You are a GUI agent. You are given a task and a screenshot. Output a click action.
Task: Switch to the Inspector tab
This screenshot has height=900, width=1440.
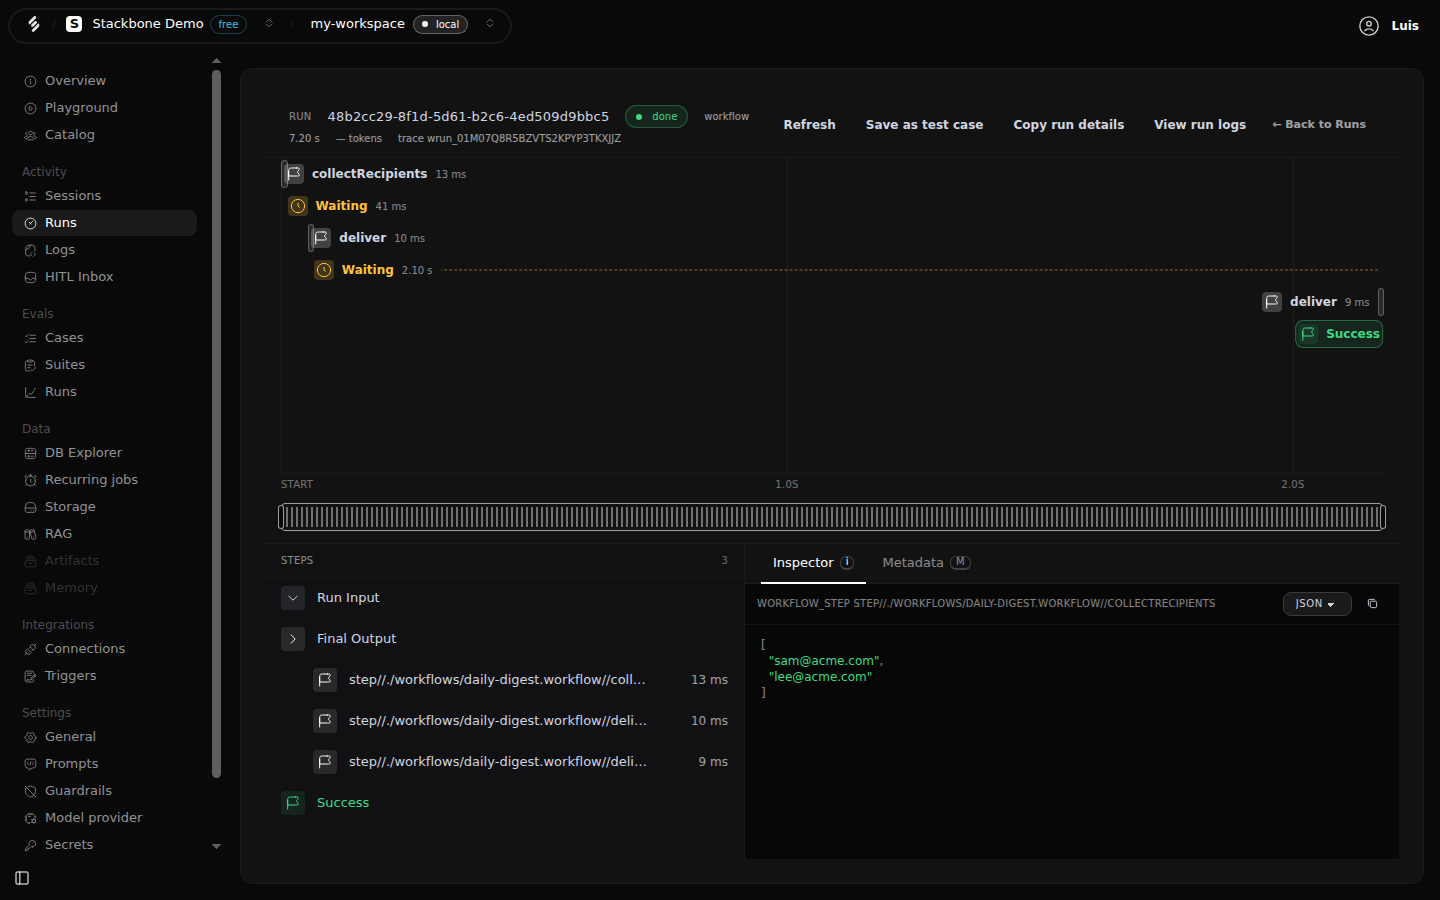(x=813, y=563)
